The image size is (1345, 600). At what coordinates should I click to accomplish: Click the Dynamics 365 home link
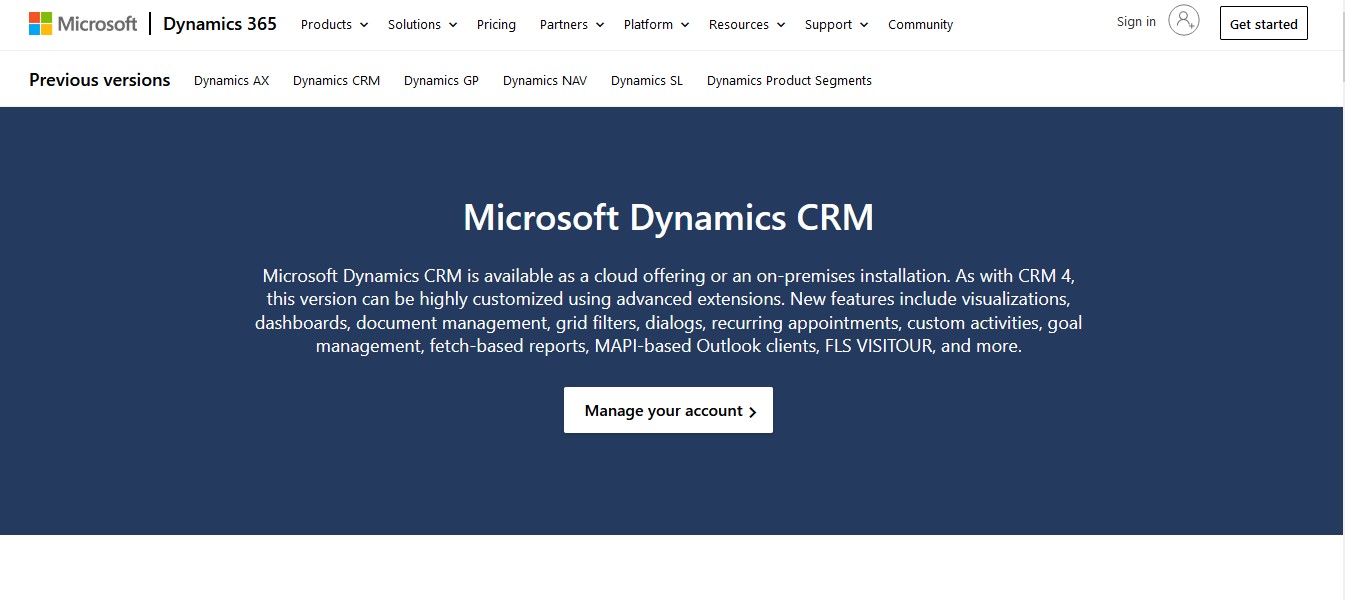click(x=220, y=23)
